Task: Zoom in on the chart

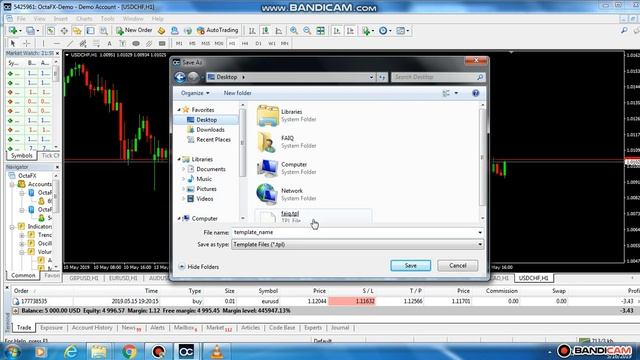Action: point(294,31)
